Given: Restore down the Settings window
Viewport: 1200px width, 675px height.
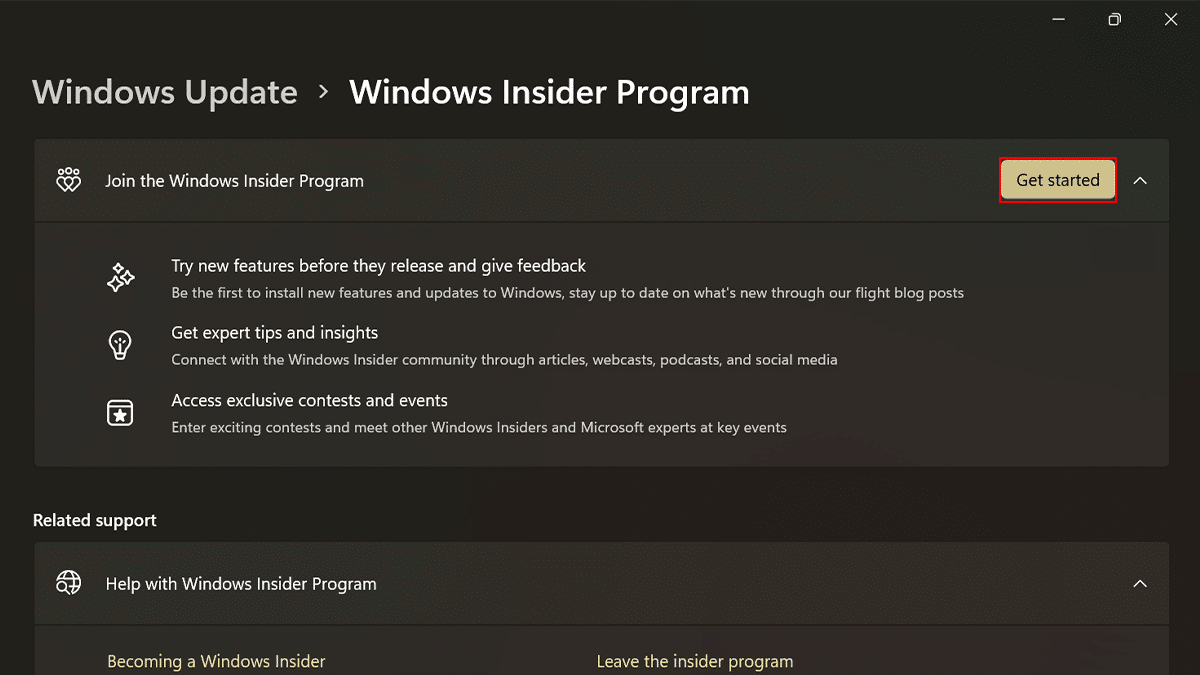Looking at the screenshot, I should click(x=1115, y=20).
